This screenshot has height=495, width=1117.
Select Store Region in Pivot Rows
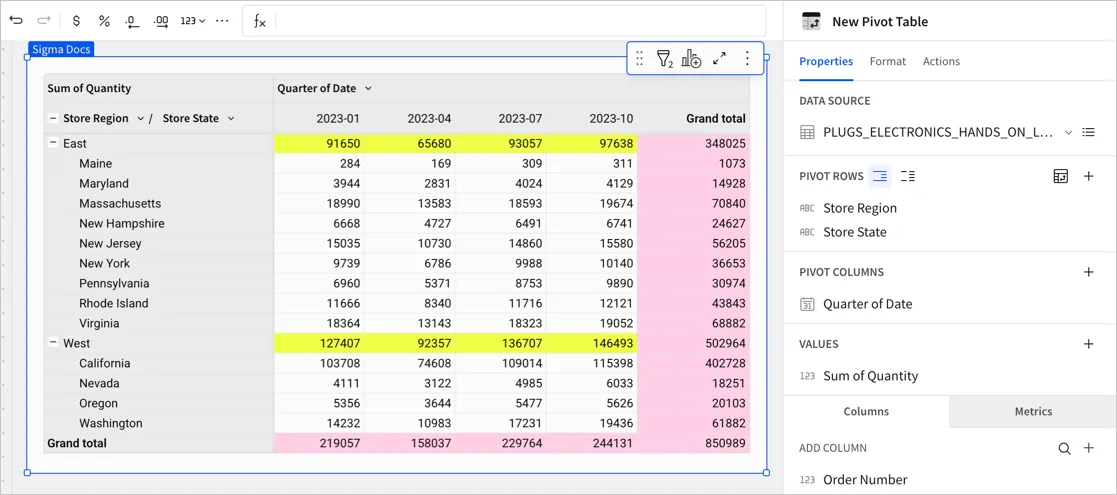[860, 208]
